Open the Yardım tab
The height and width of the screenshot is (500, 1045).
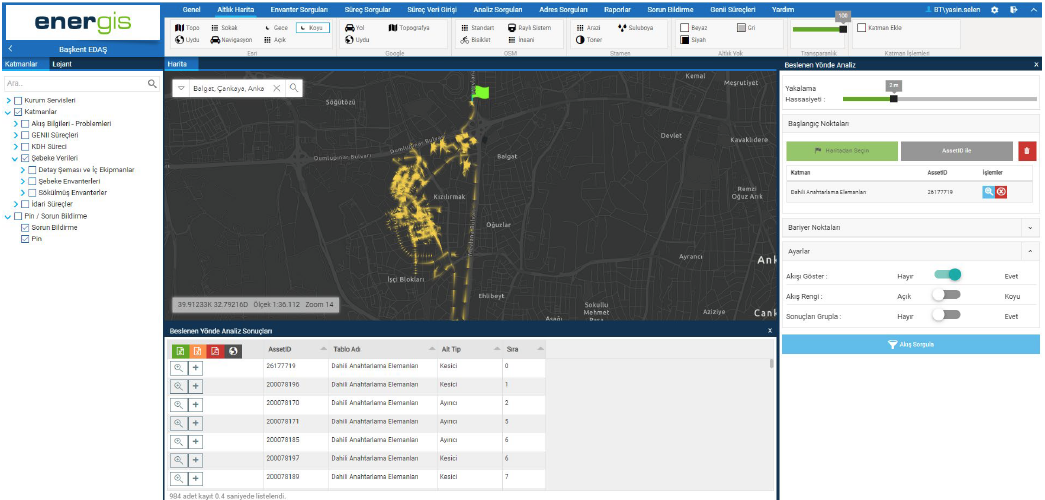coord(782,10)
